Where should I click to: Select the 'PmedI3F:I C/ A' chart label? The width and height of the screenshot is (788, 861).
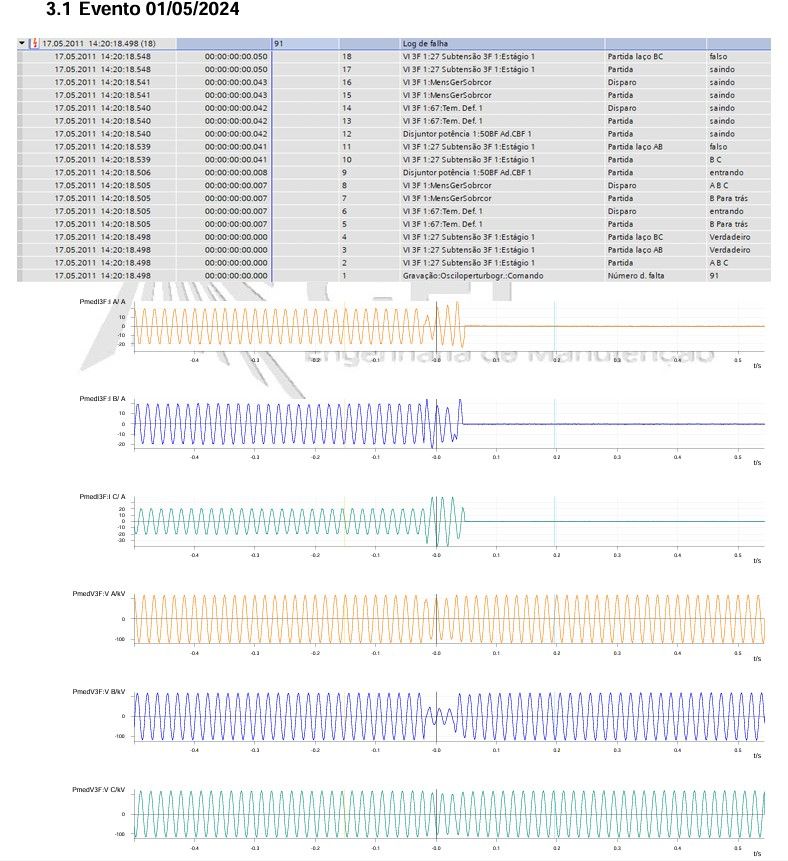tap(102, 496)
